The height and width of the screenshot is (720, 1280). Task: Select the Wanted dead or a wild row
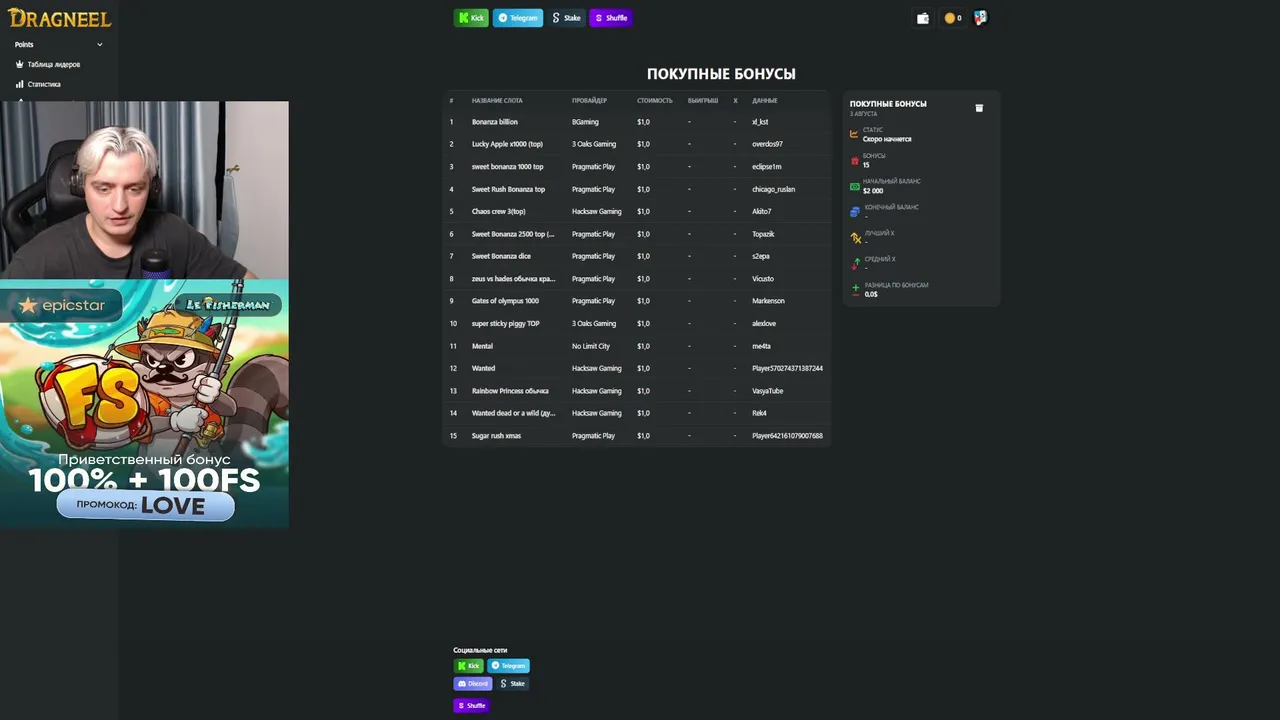click(x=637, y=413)
